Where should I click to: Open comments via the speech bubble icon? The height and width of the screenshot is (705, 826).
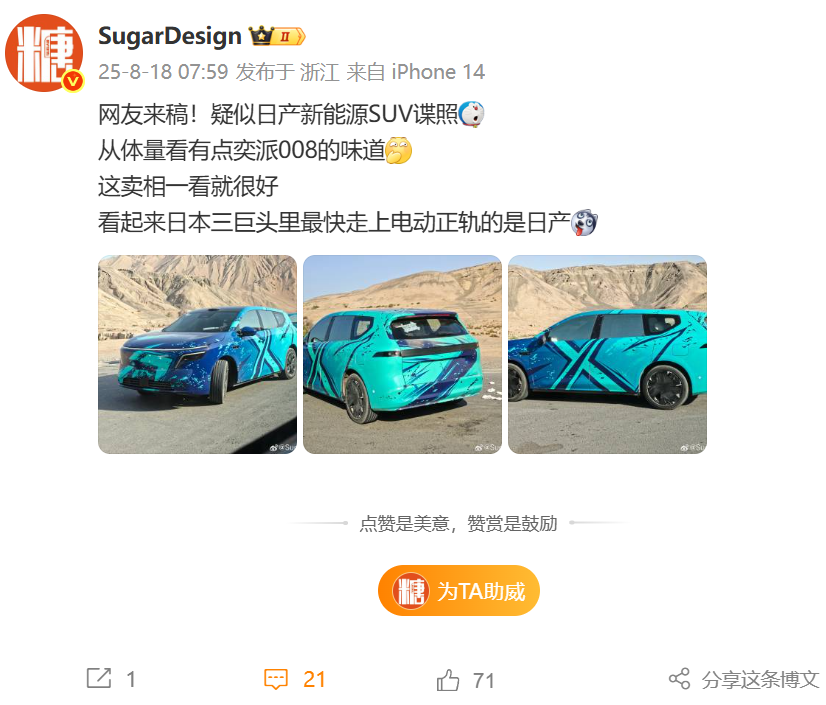point(276,679)
